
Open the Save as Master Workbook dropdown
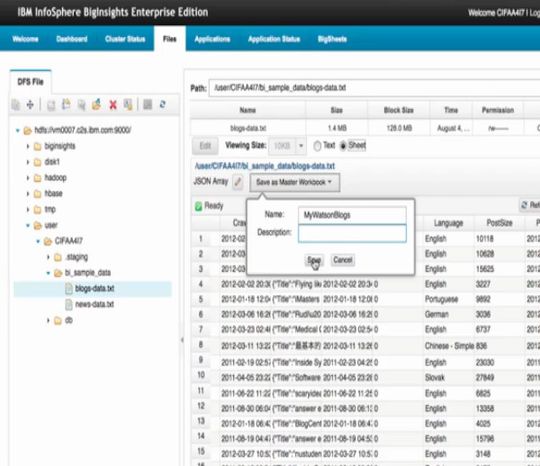pos(295,182)
